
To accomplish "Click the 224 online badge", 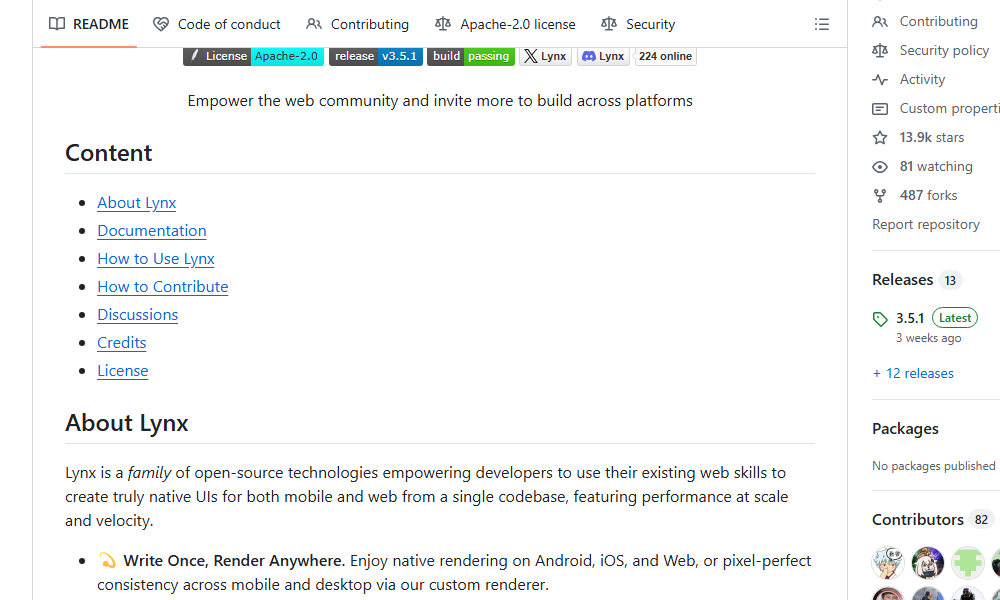I will click(x=665, y=56).
